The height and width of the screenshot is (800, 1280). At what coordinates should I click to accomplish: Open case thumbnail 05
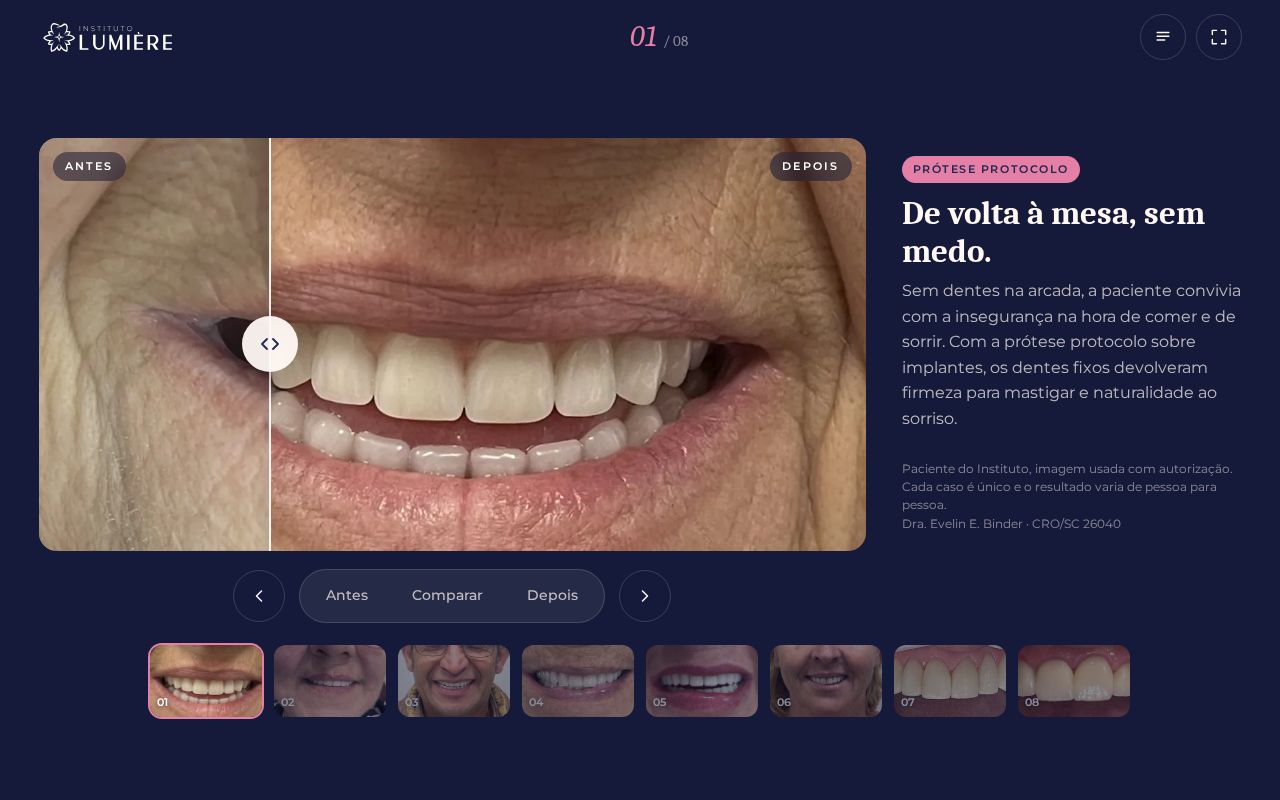click(702, 681)
